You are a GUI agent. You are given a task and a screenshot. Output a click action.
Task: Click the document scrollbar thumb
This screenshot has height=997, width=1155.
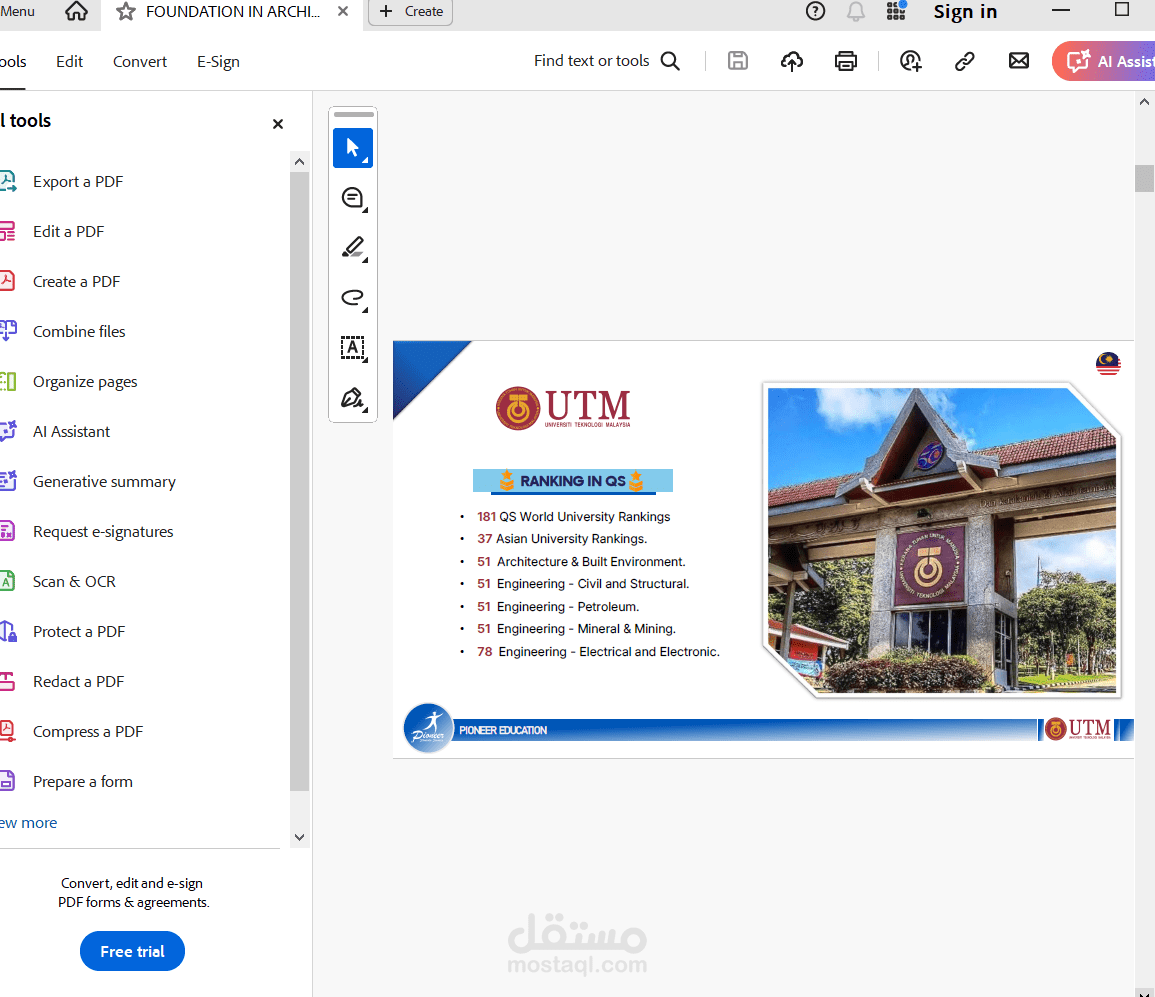[x=1144, y=178]
